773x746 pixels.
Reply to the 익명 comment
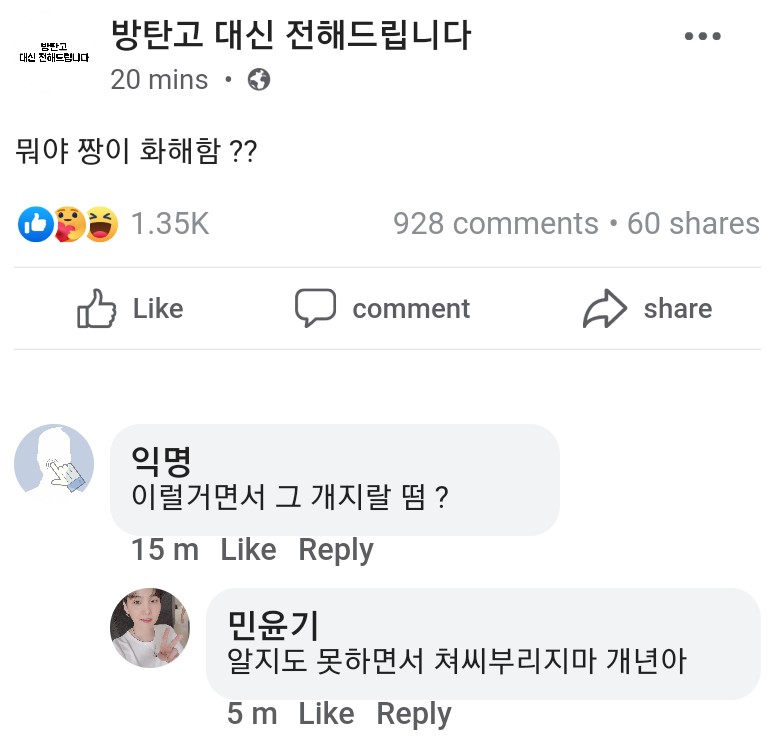coord(336,550)
